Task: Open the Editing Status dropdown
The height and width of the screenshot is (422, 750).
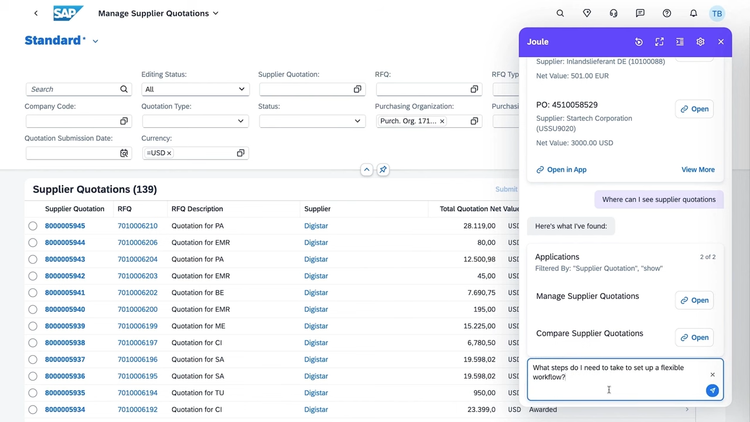Action: pos(194,89)
